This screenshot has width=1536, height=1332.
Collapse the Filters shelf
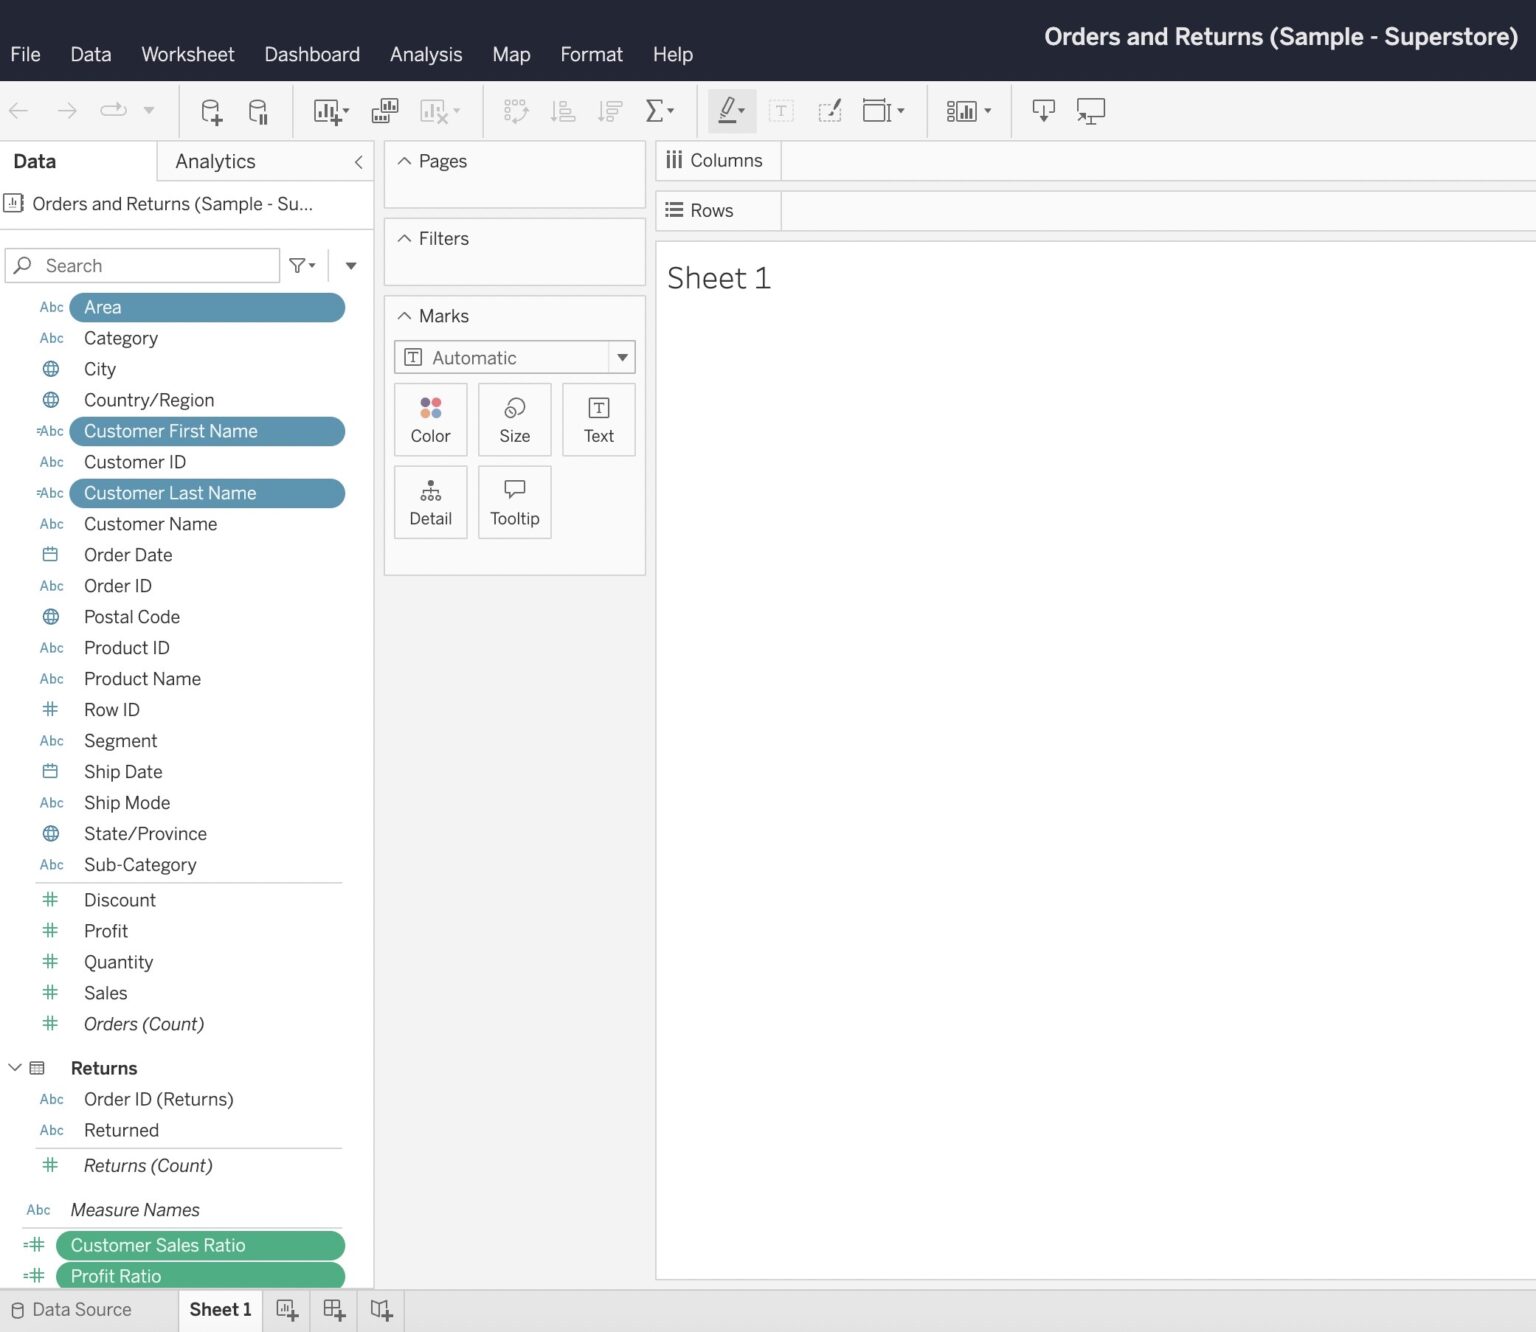[x=404, y=238]
